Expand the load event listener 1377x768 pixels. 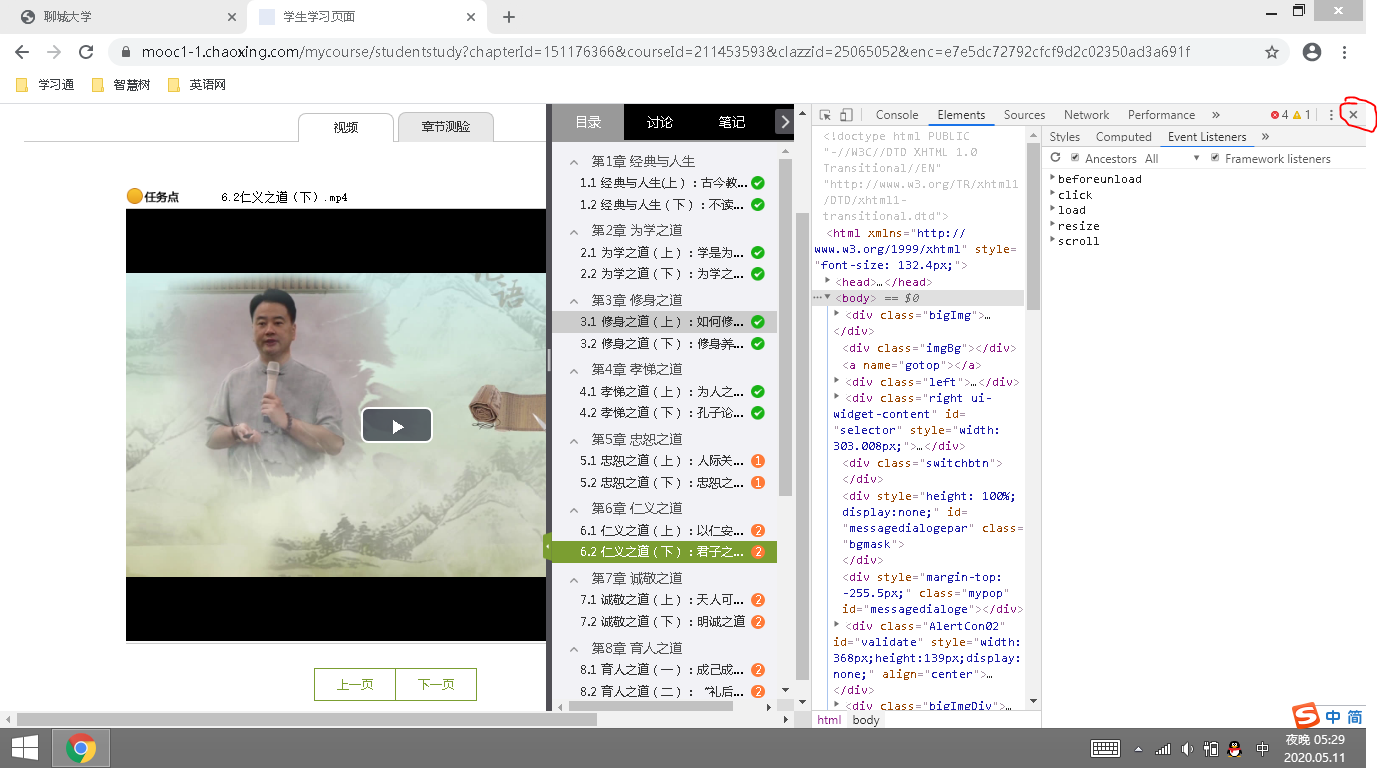[x=1054, y=210]
